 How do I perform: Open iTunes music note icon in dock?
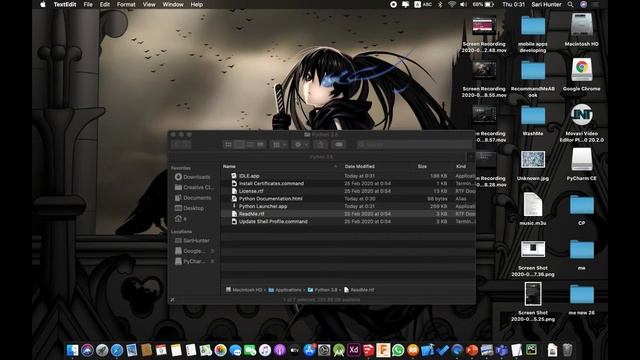click(x=265, y=350)
